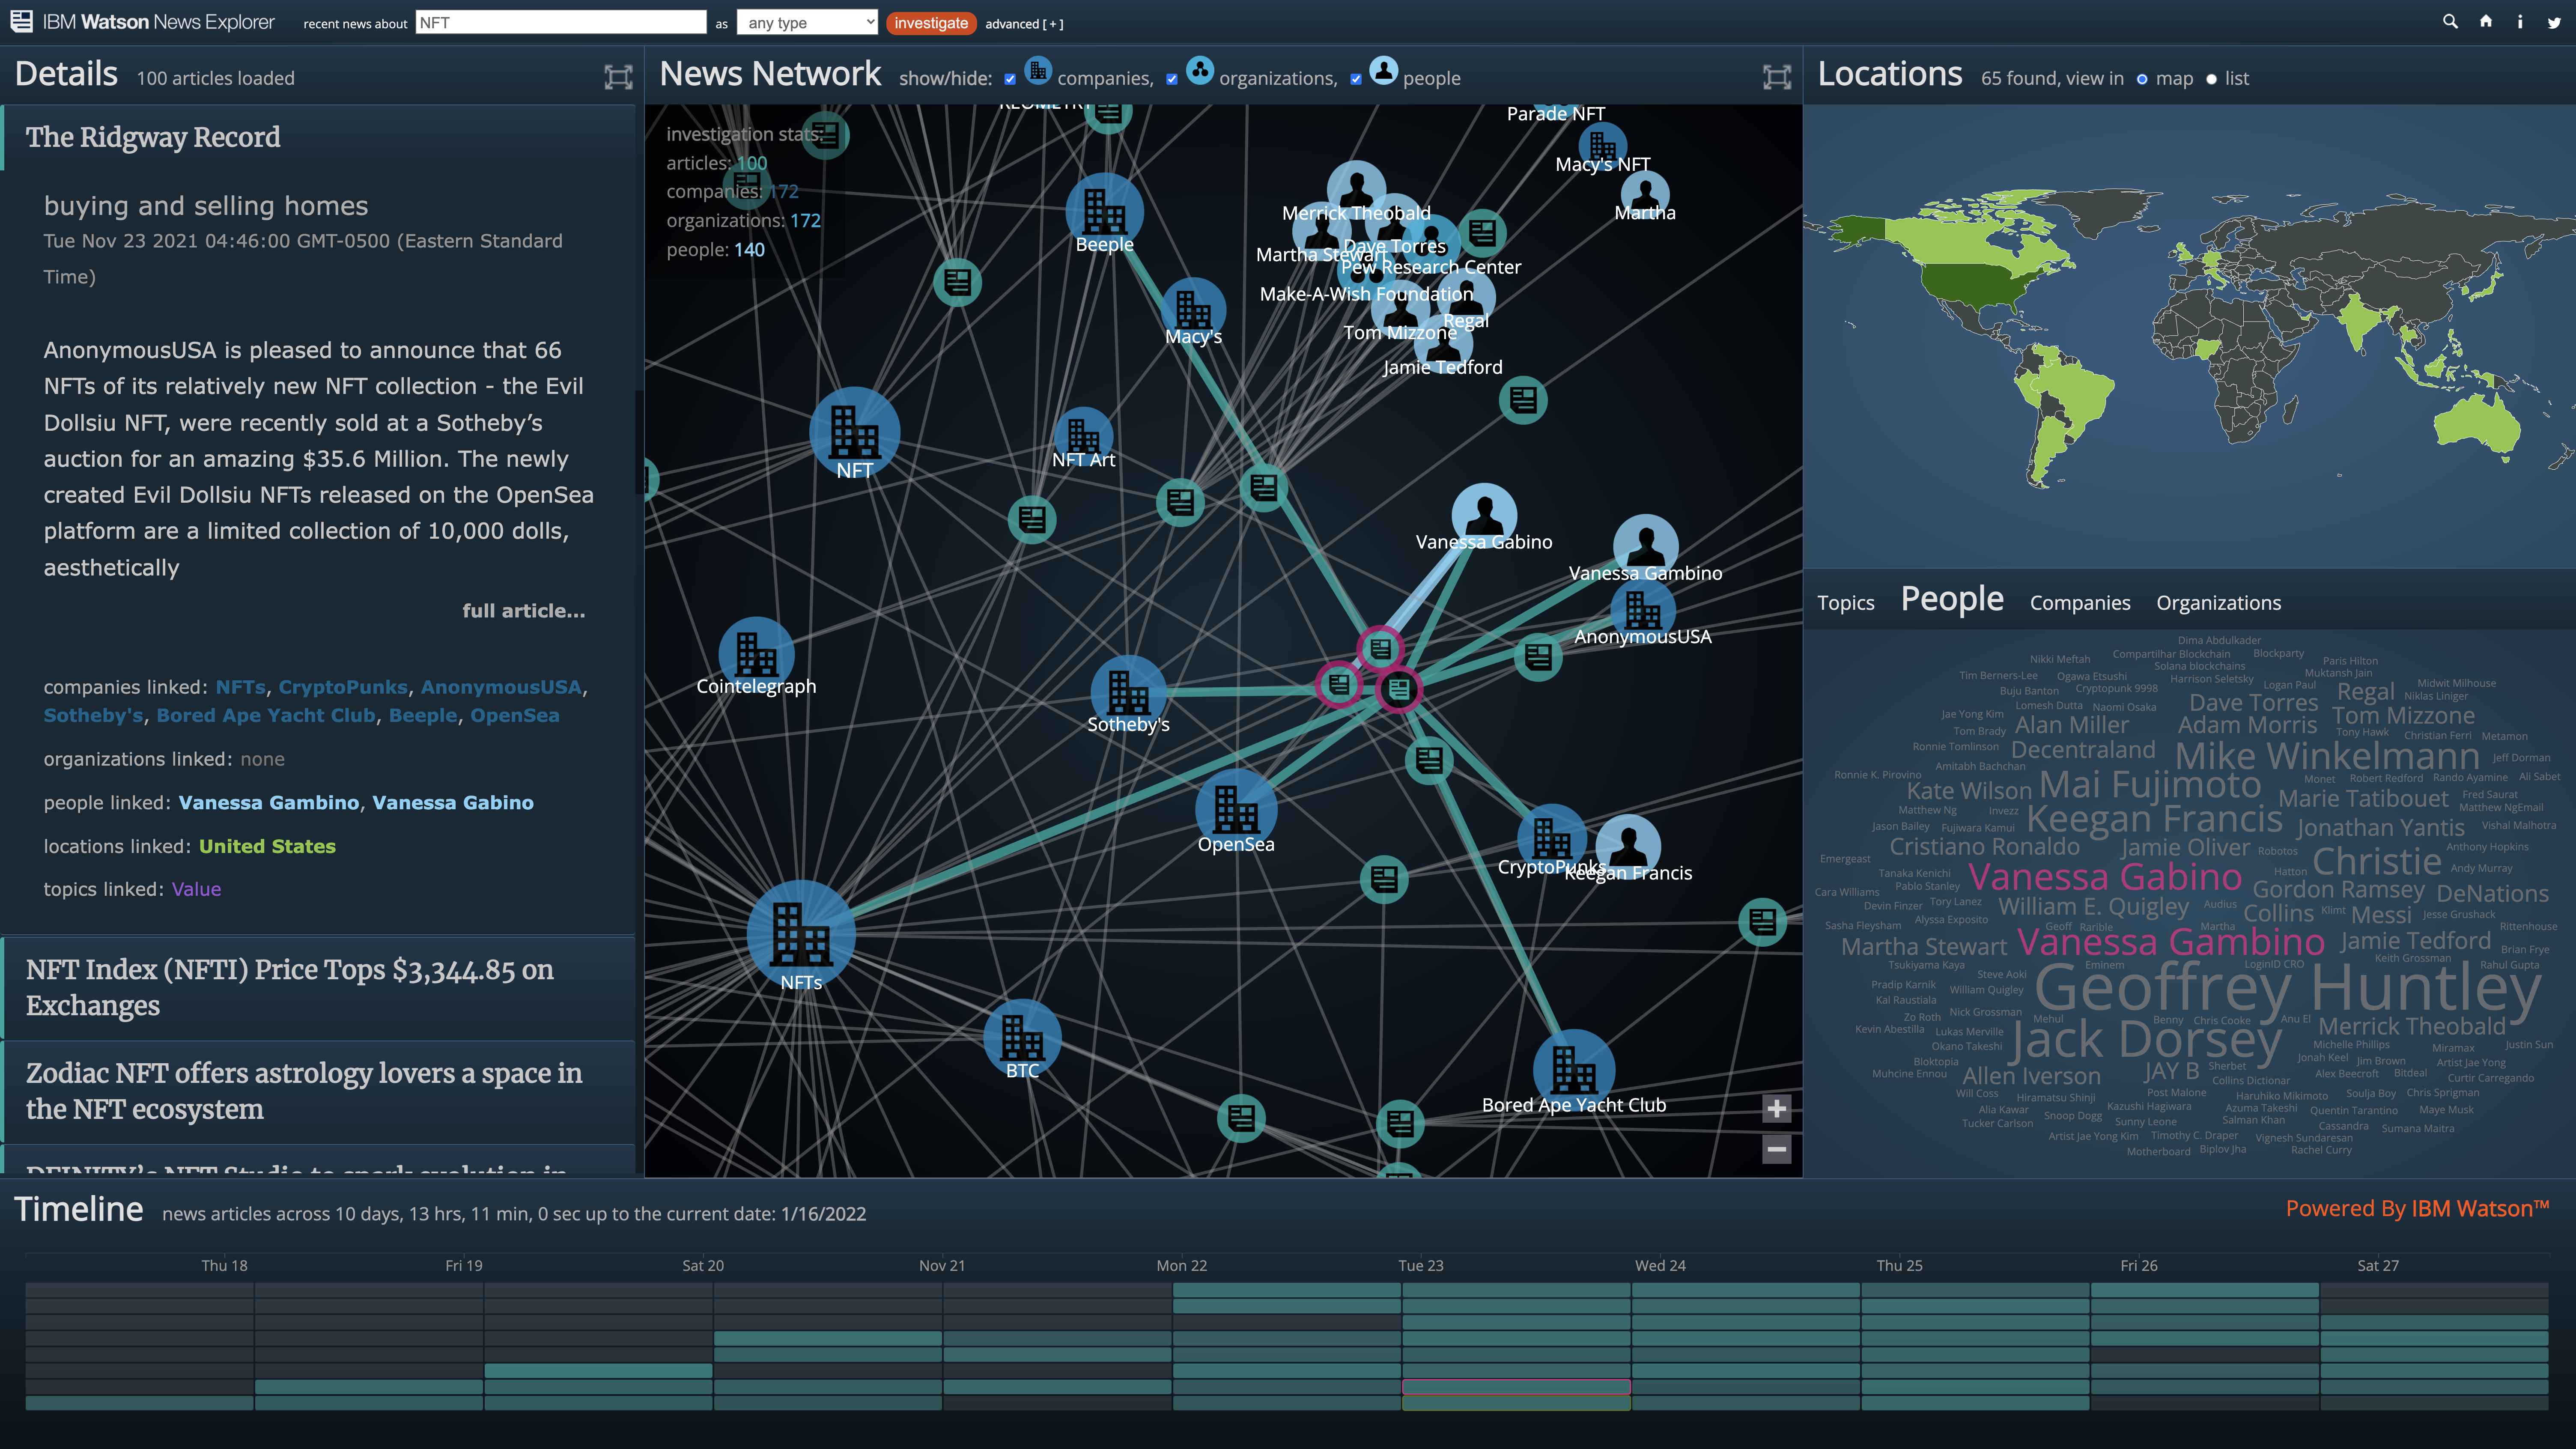The height and width of the screenshot is (1449, 2576).
Task: Expand the Zodiac NFT article entry
Action: pyautogui.click(x=304, y=1091)
